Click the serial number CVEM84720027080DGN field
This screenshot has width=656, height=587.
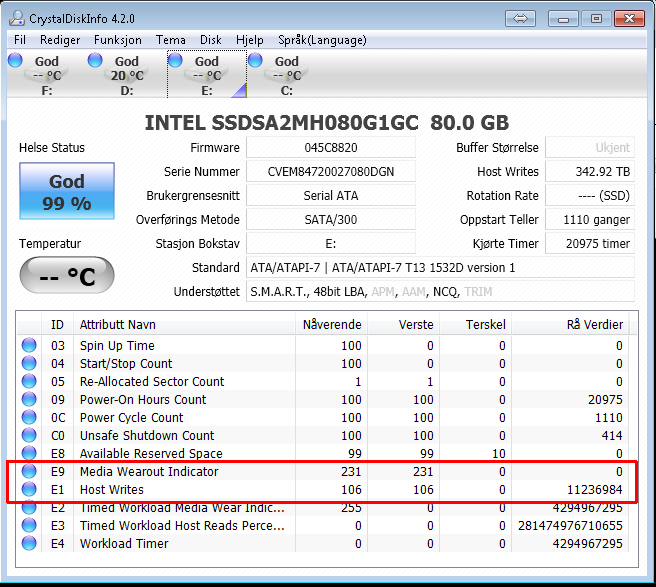[331, 172]
